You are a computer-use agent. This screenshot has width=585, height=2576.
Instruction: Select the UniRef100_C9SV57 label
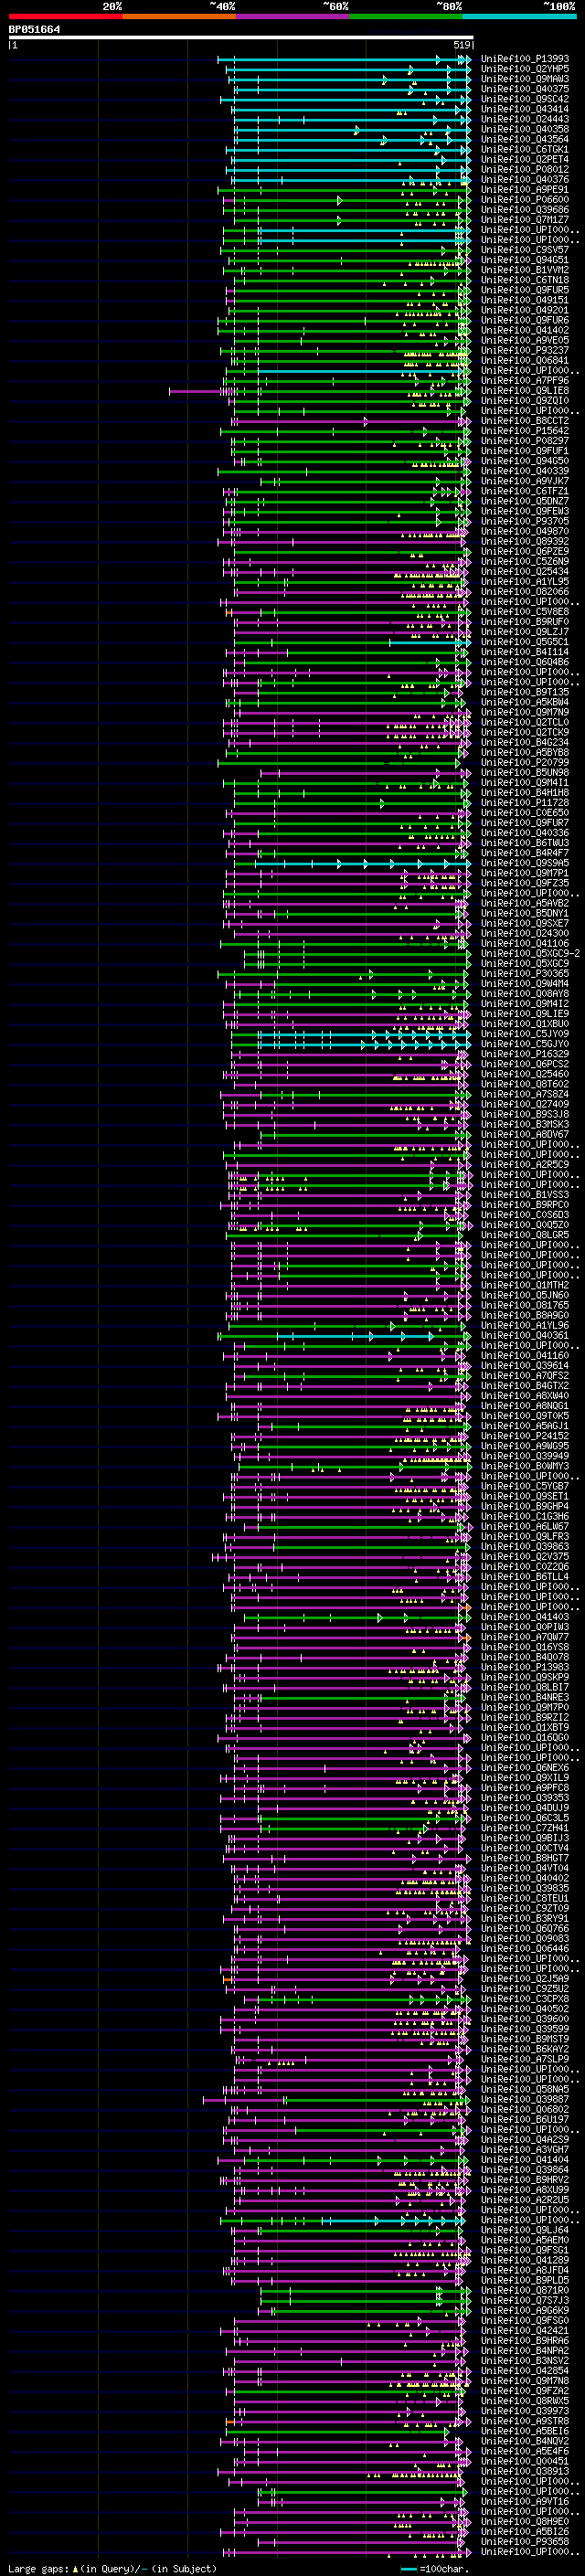(524, 250)
